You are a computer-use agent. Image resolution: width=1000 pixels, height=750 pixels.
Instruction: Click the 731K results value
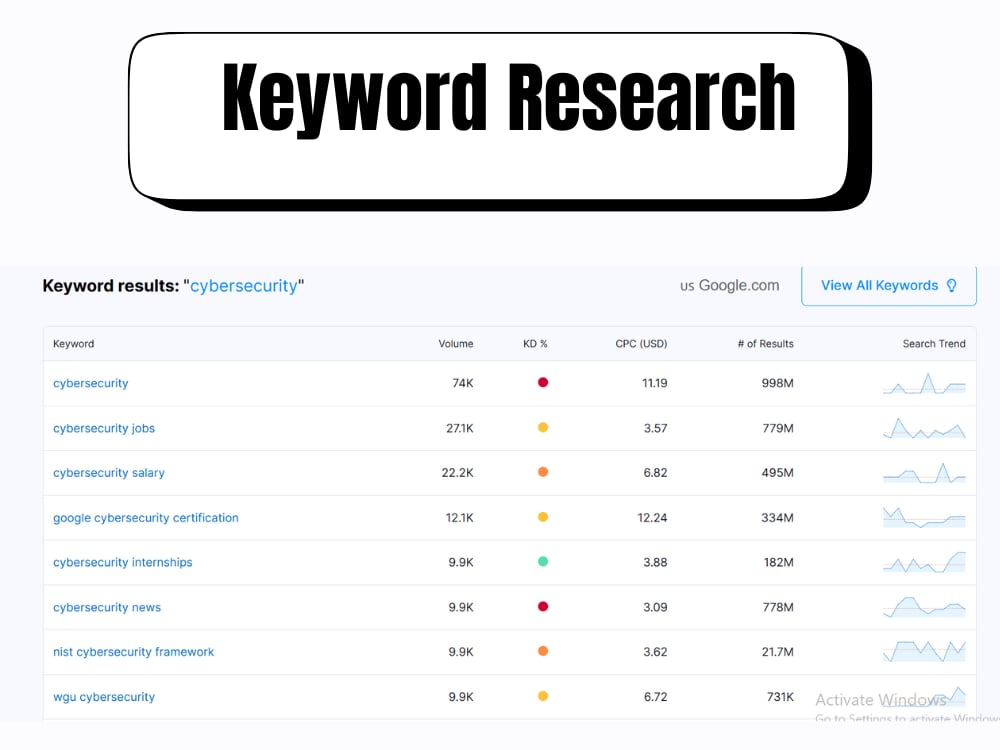[x=780, y=697]
